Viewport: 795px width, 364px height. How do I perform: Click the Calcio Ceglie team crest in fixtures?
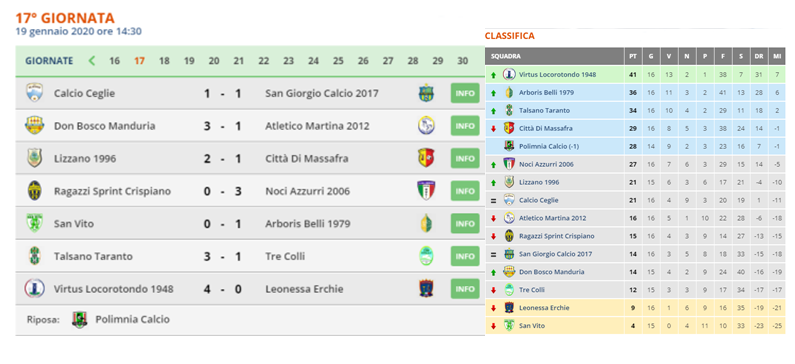coord(34,93)
